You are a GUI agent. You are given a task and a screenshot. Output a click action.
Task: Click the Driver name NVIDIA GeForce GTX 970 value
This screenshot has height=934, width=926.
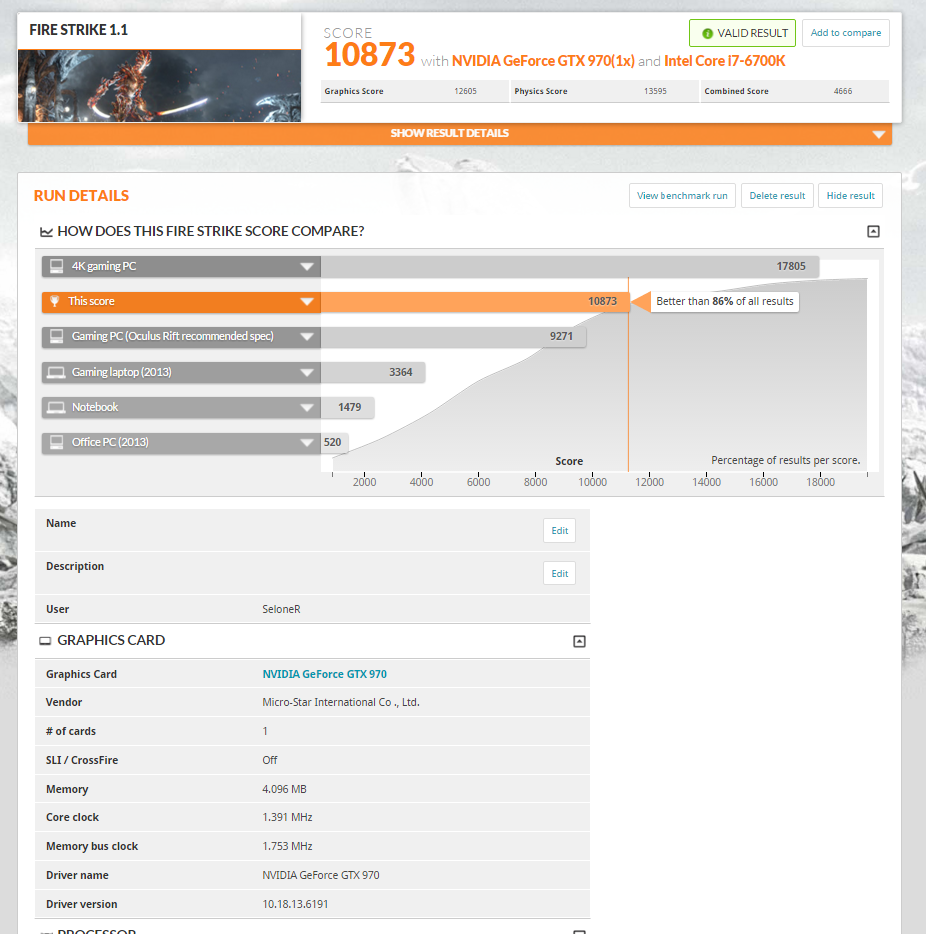(320, 876)
